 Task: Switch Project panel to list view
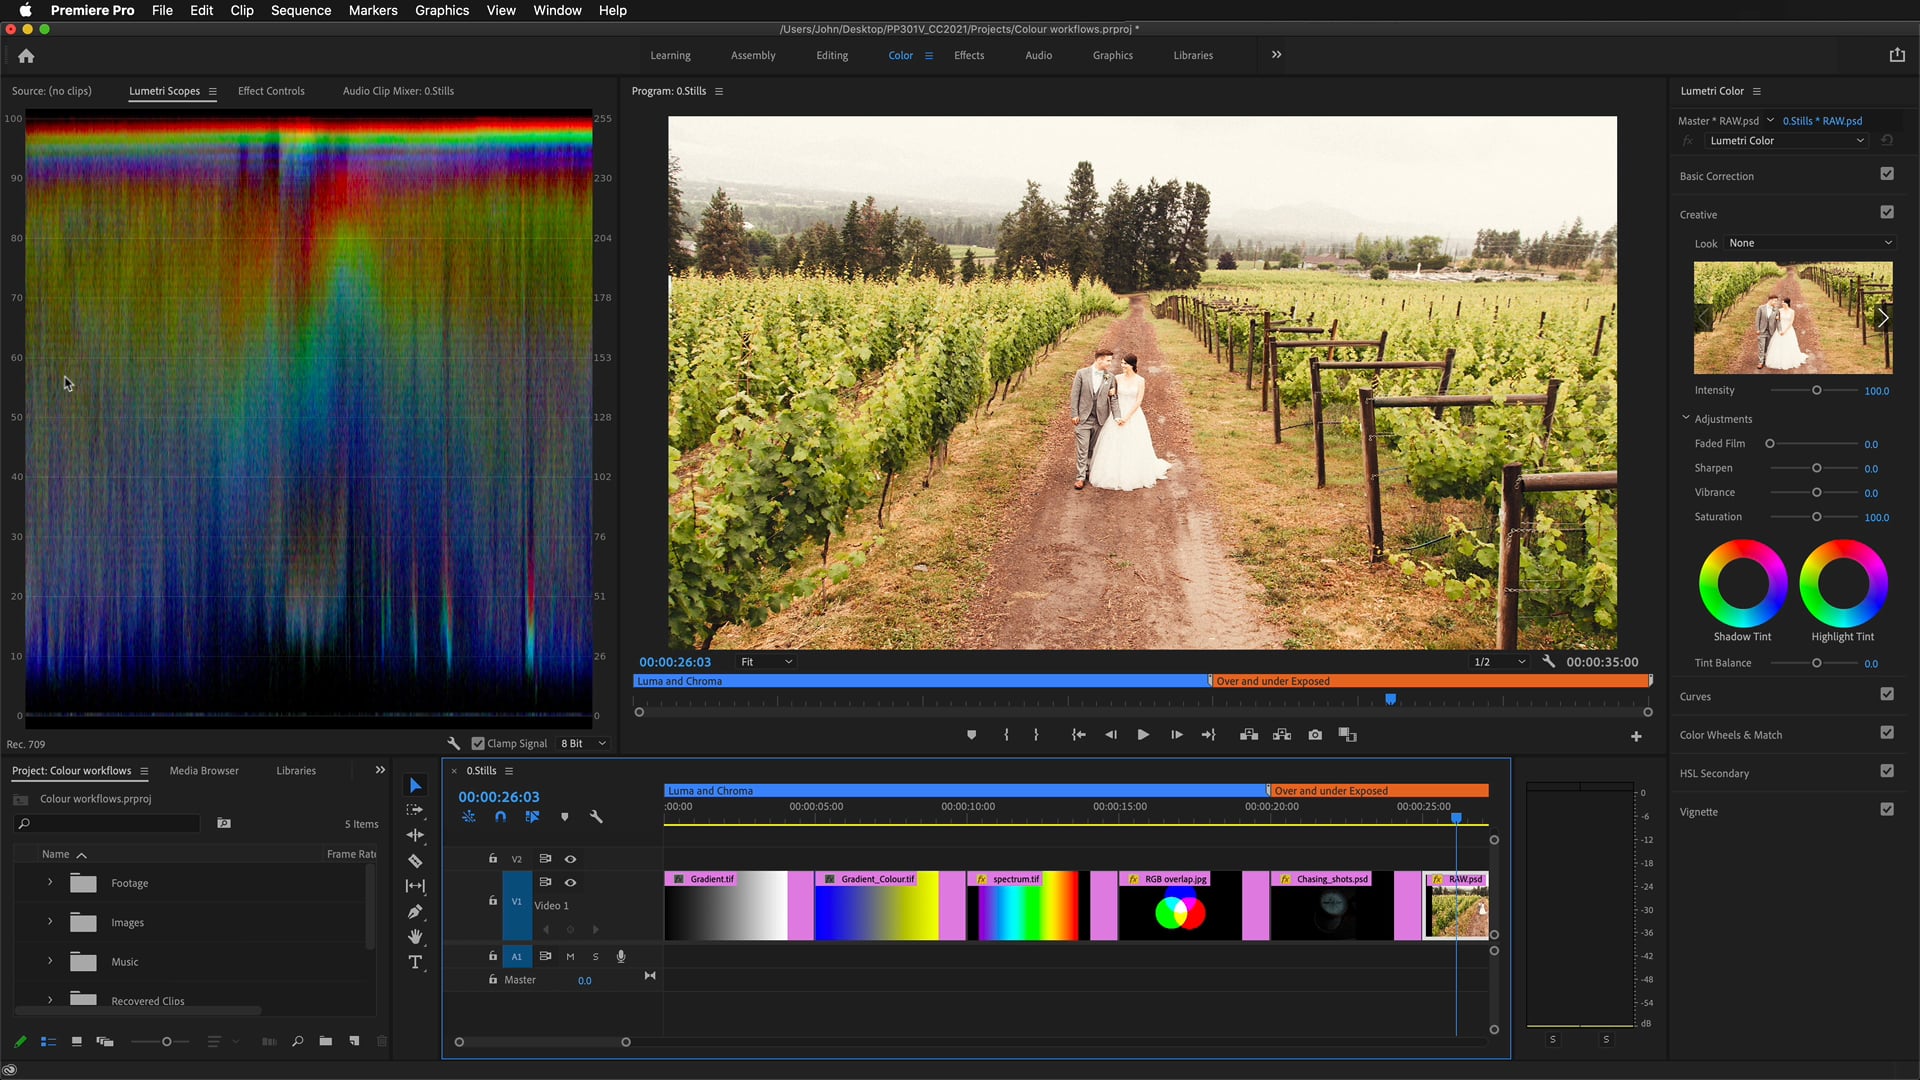point(48,1041)
